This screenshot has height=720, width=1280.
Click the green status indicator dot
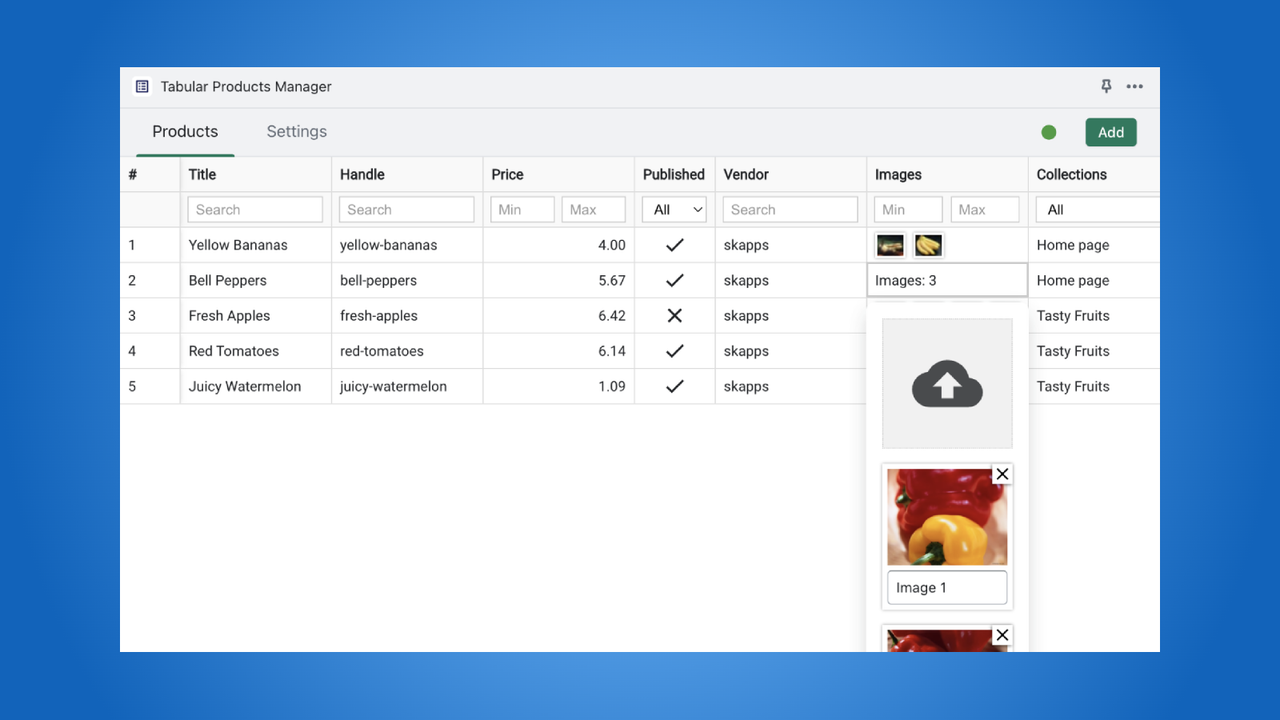click(1048, 131)
